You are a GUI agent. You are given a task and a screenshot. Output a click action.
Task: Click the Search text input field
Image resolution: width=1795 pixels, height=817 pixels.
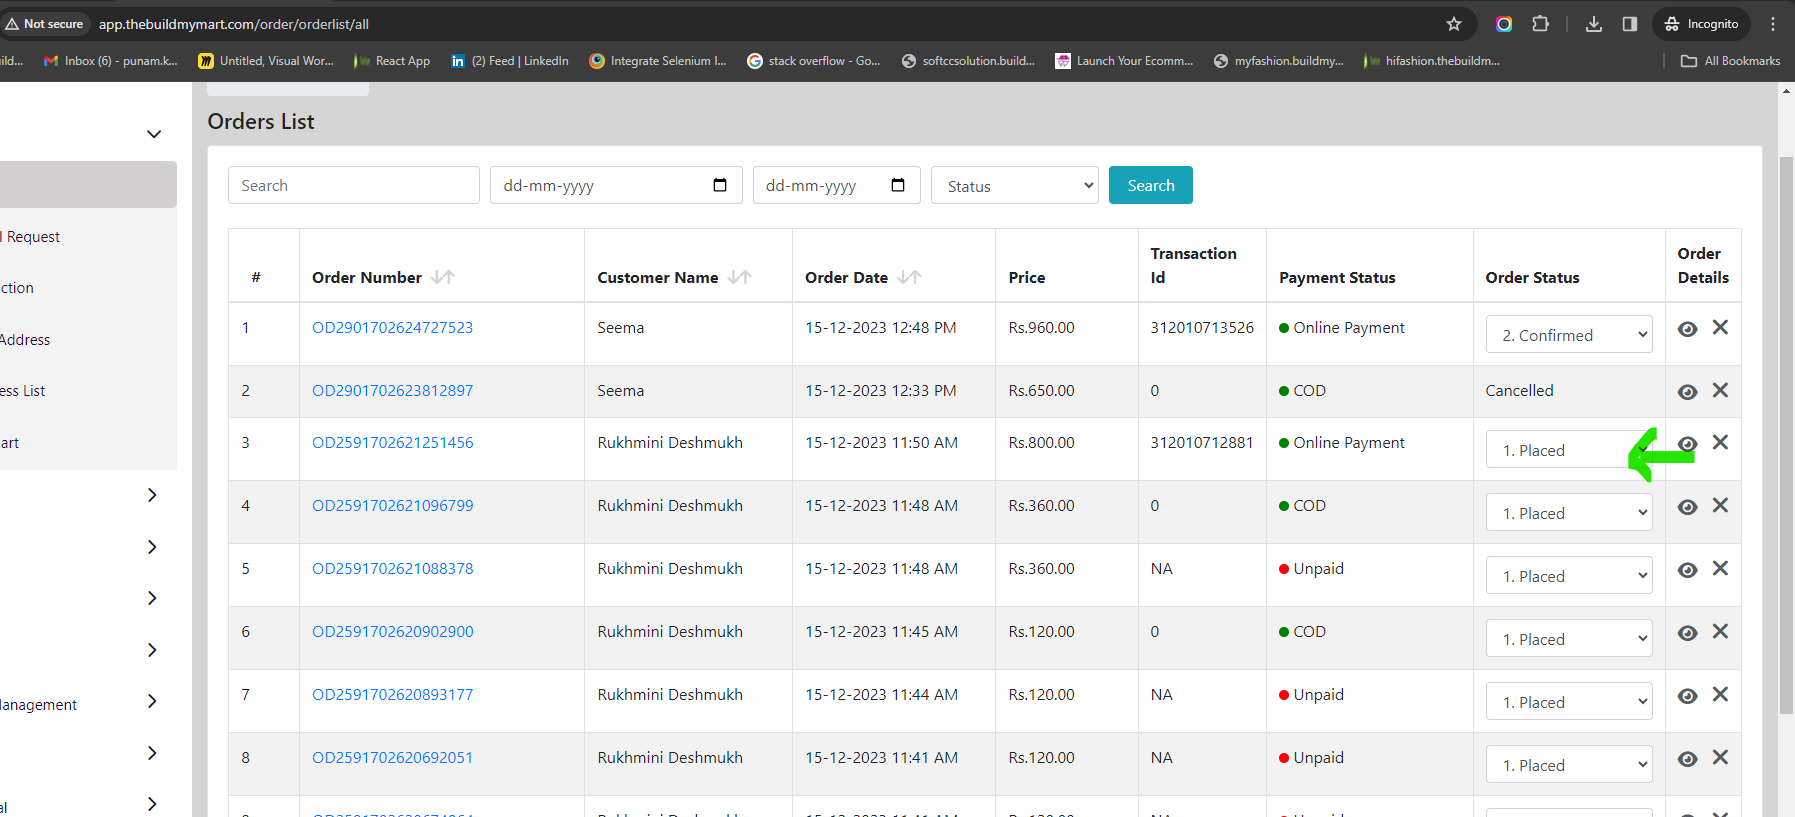tap(354, 185)
